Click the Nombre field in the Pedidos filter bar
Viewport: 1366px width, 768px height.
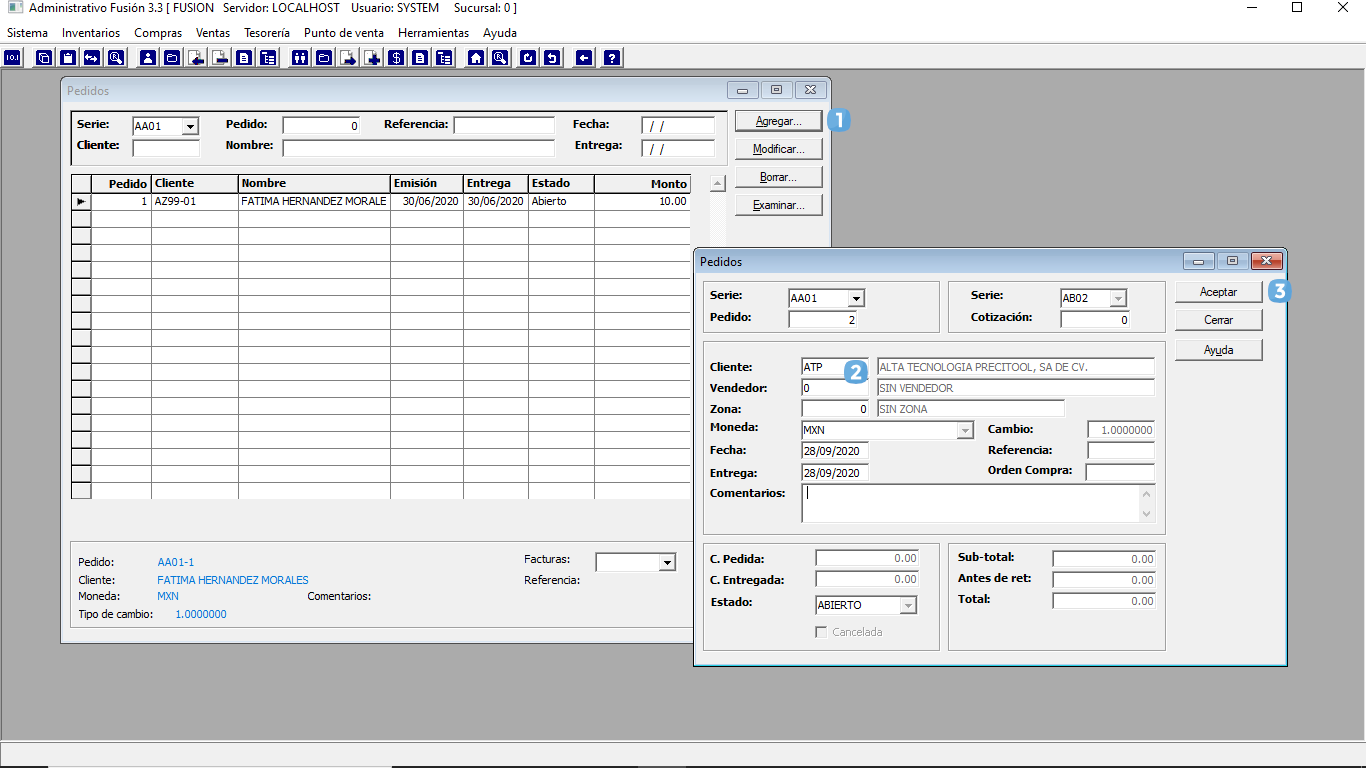[x=418, y=148]
